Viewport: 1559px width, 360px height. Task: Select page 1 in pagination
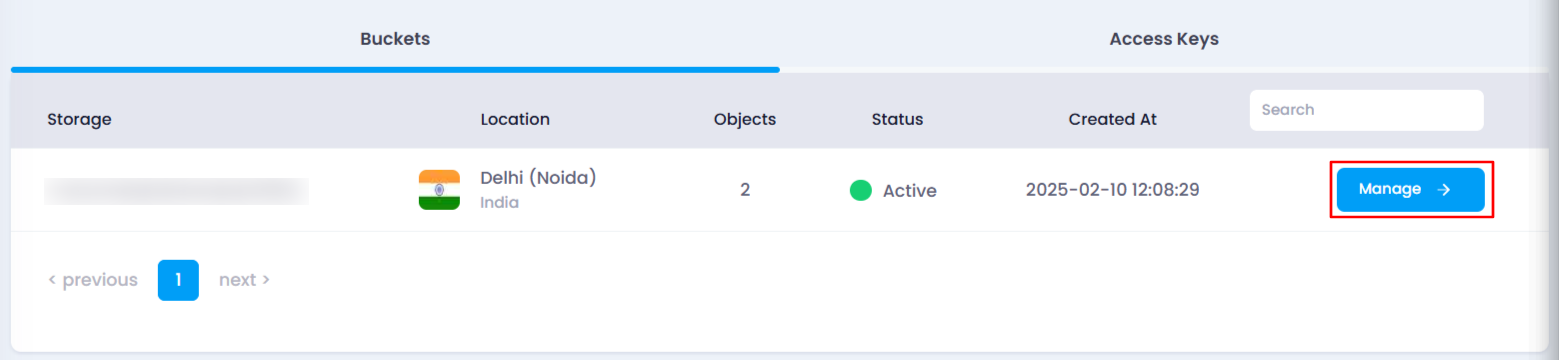pyautogui.click(x=178, y=280)
